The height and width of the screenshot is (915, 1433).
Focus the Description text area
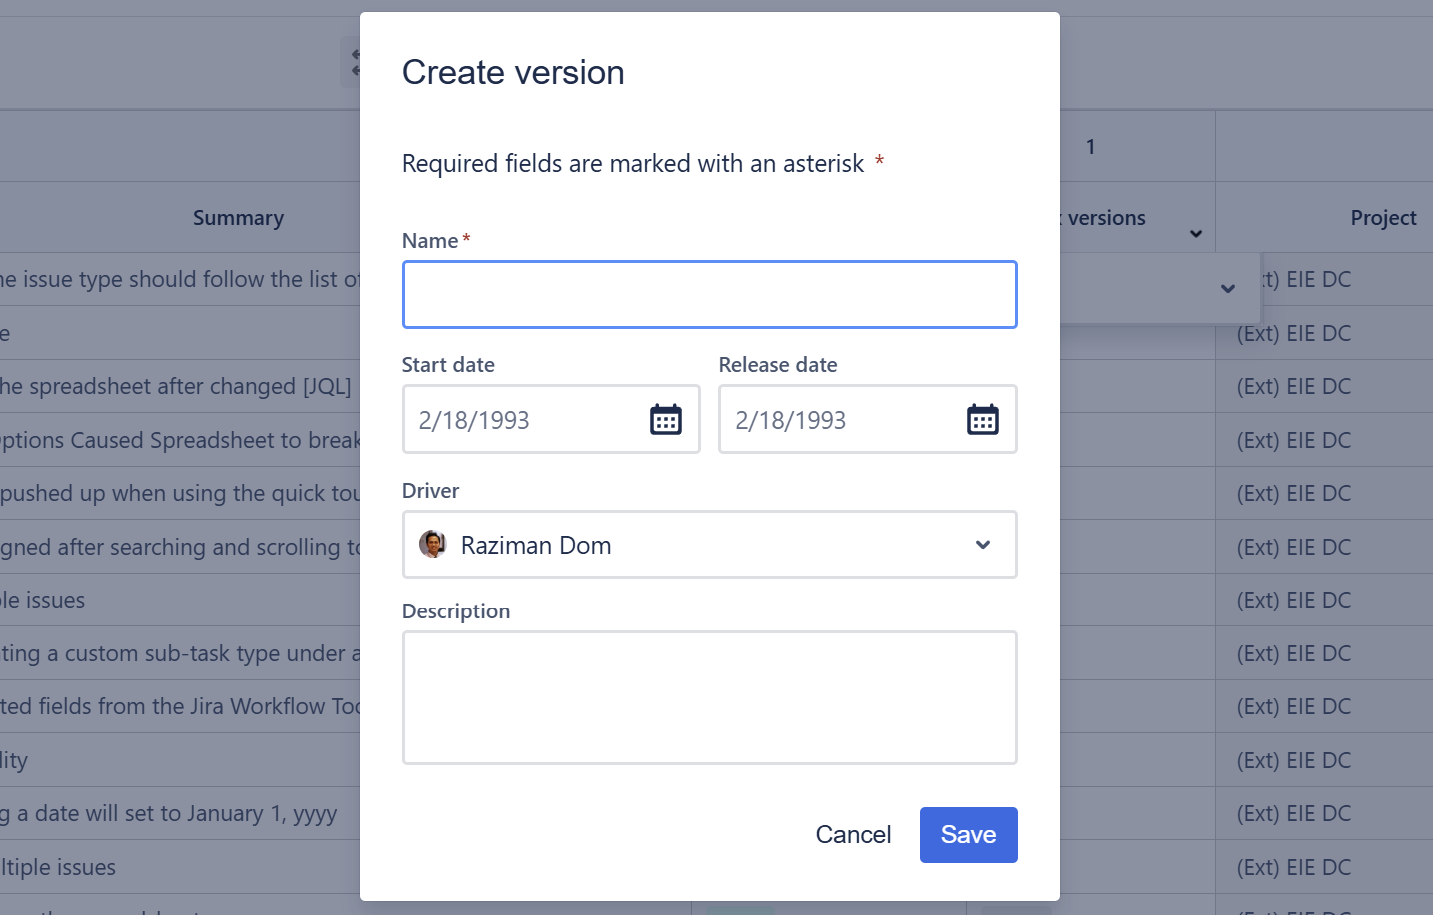[x=709, y=697]
